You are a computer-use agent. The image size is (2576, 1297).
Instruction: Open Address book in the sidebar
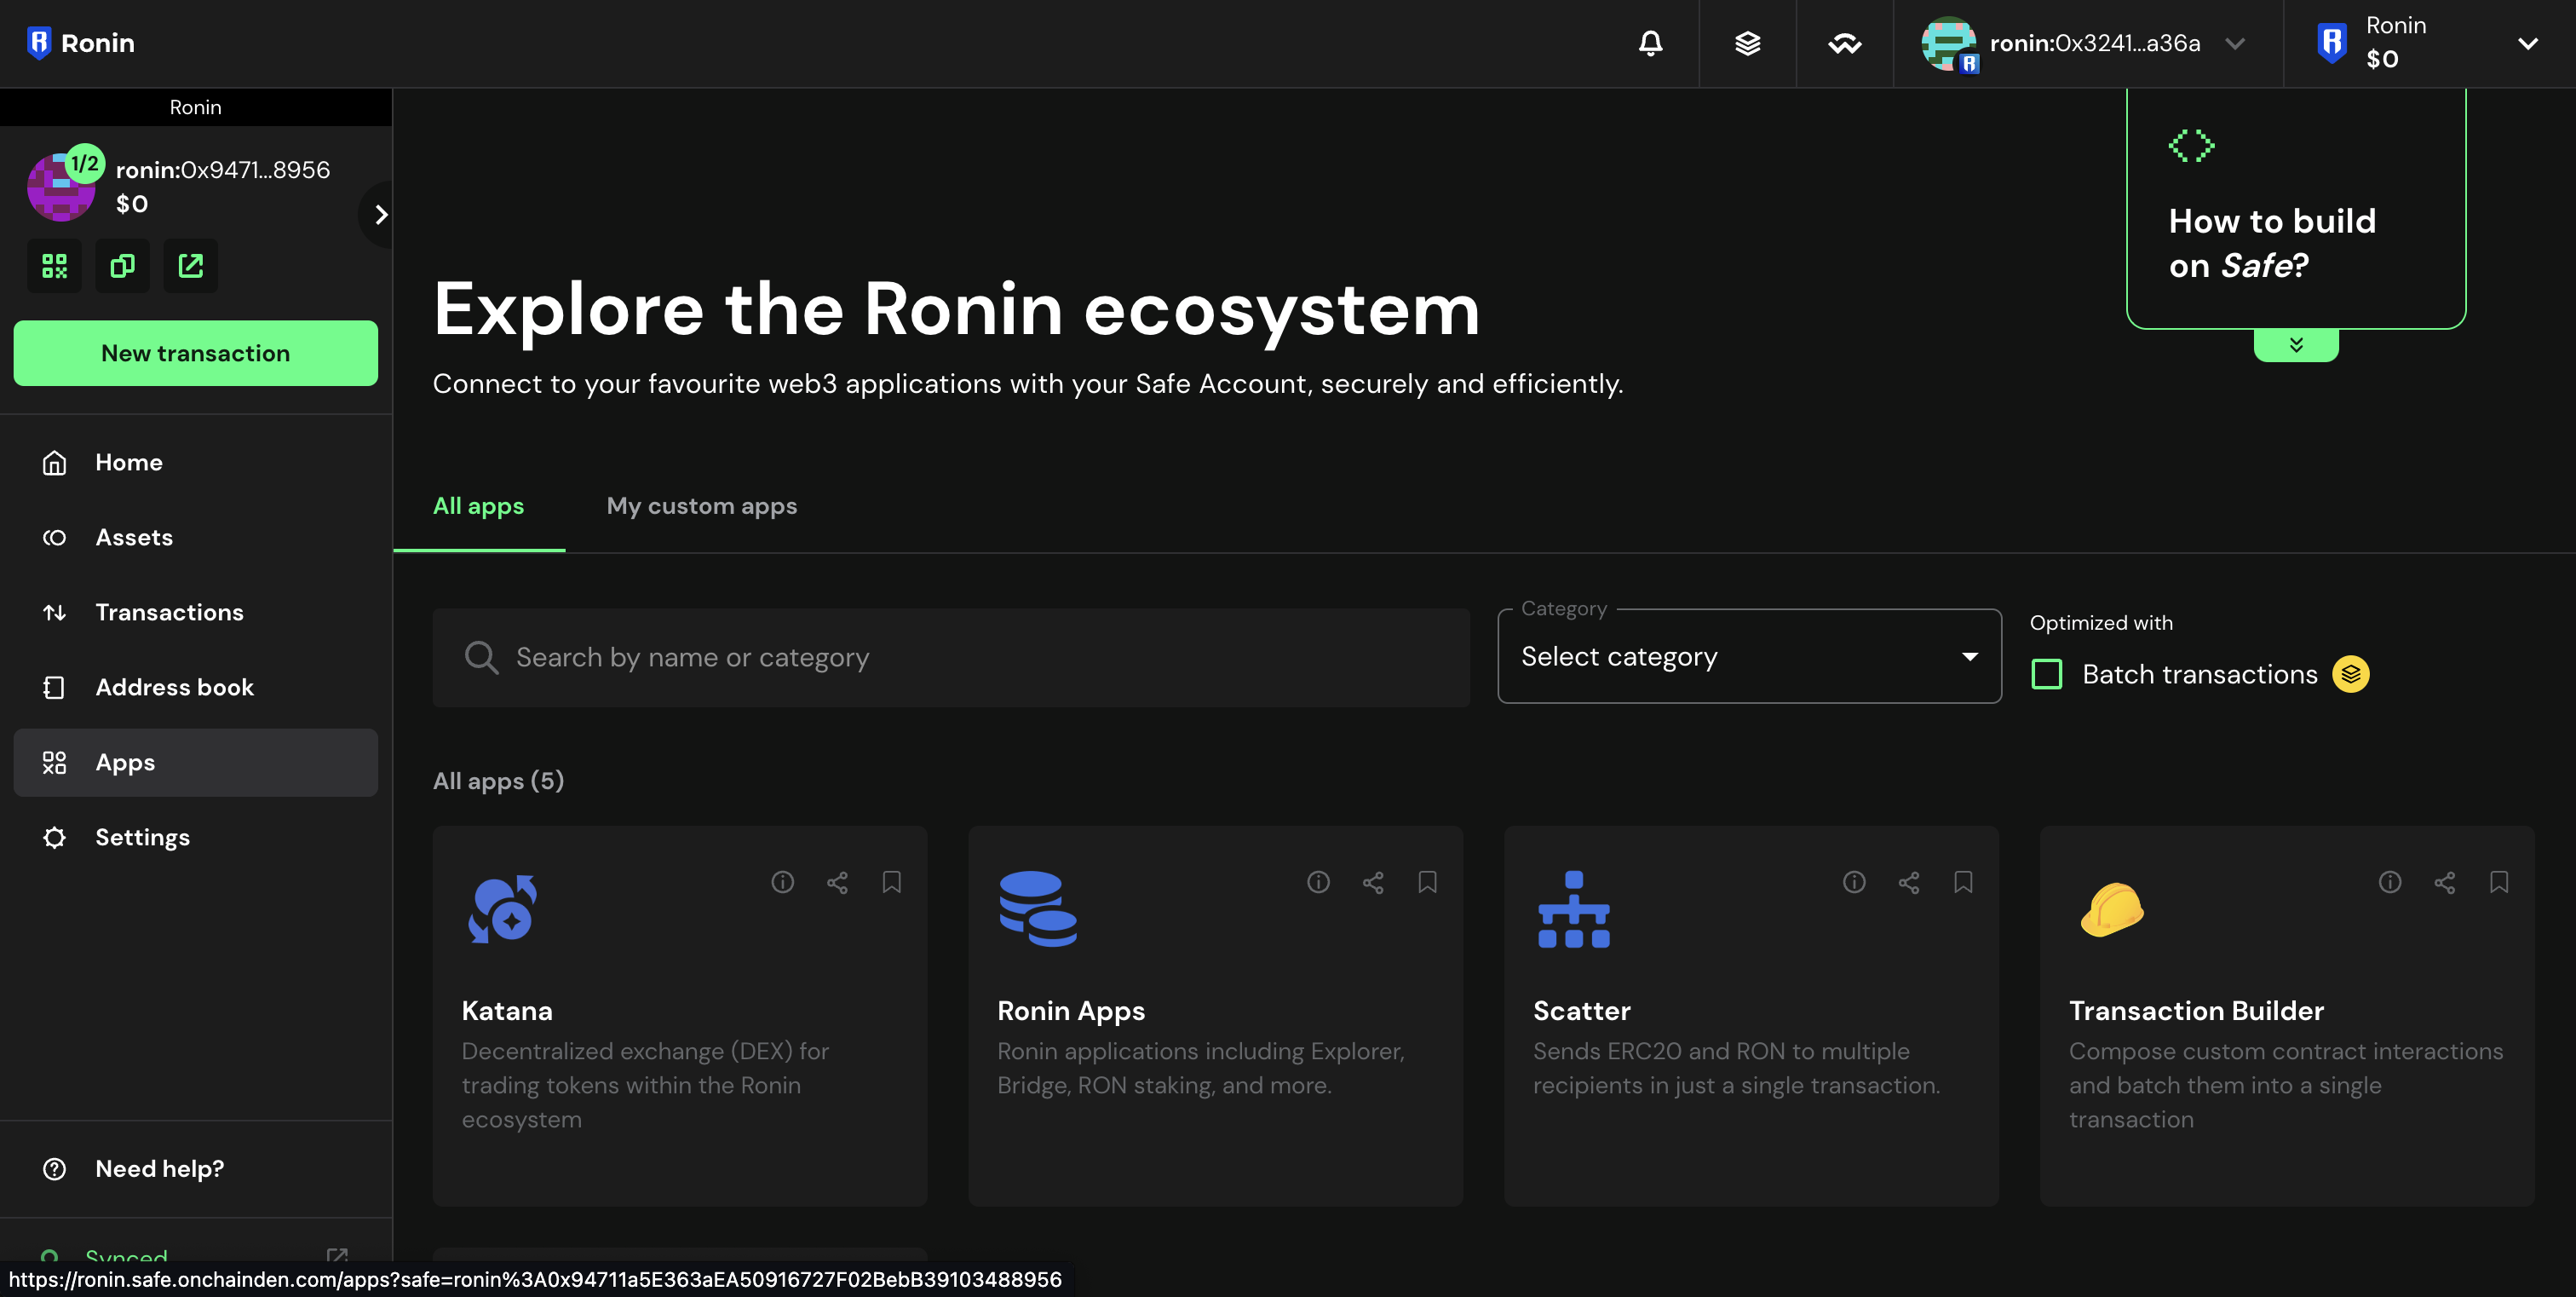coord(196,687)
